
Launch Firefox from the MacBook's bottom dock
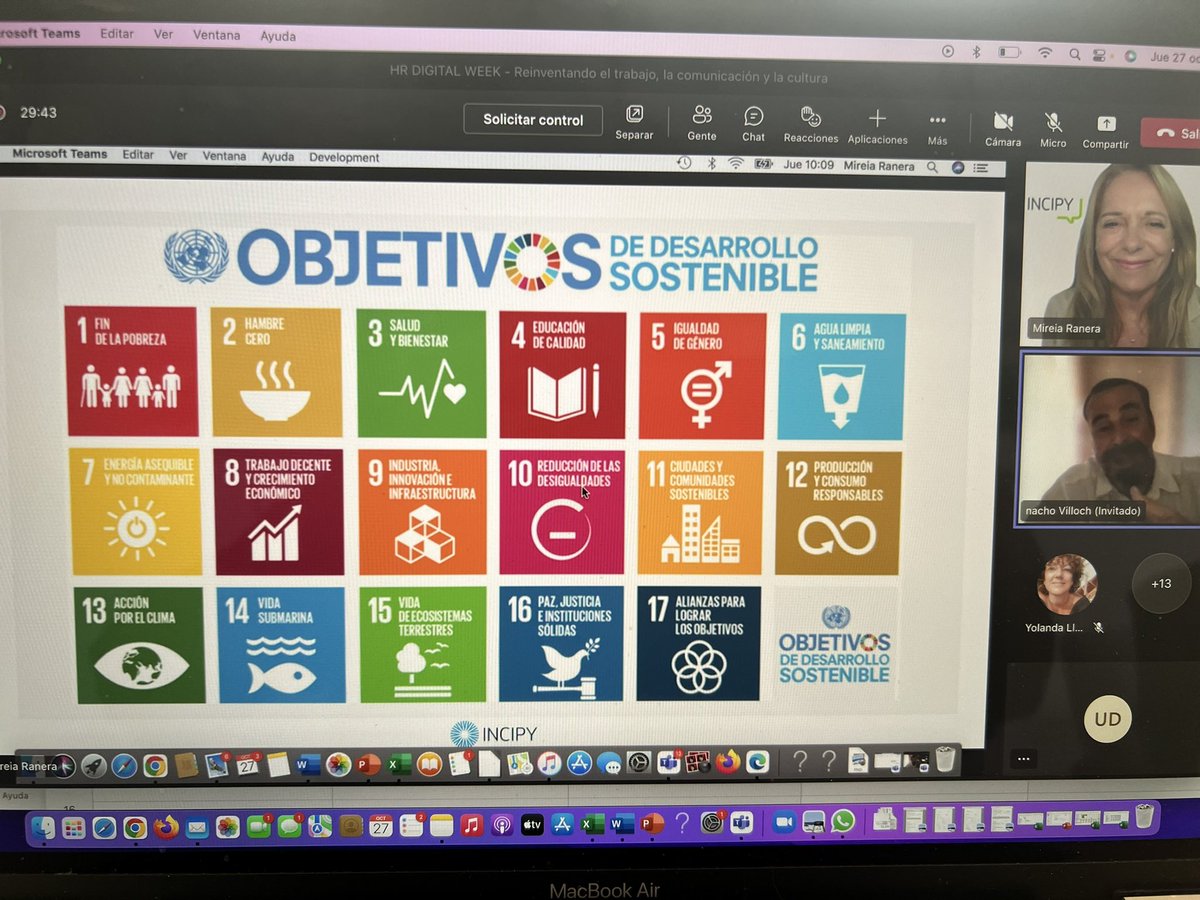166,827
